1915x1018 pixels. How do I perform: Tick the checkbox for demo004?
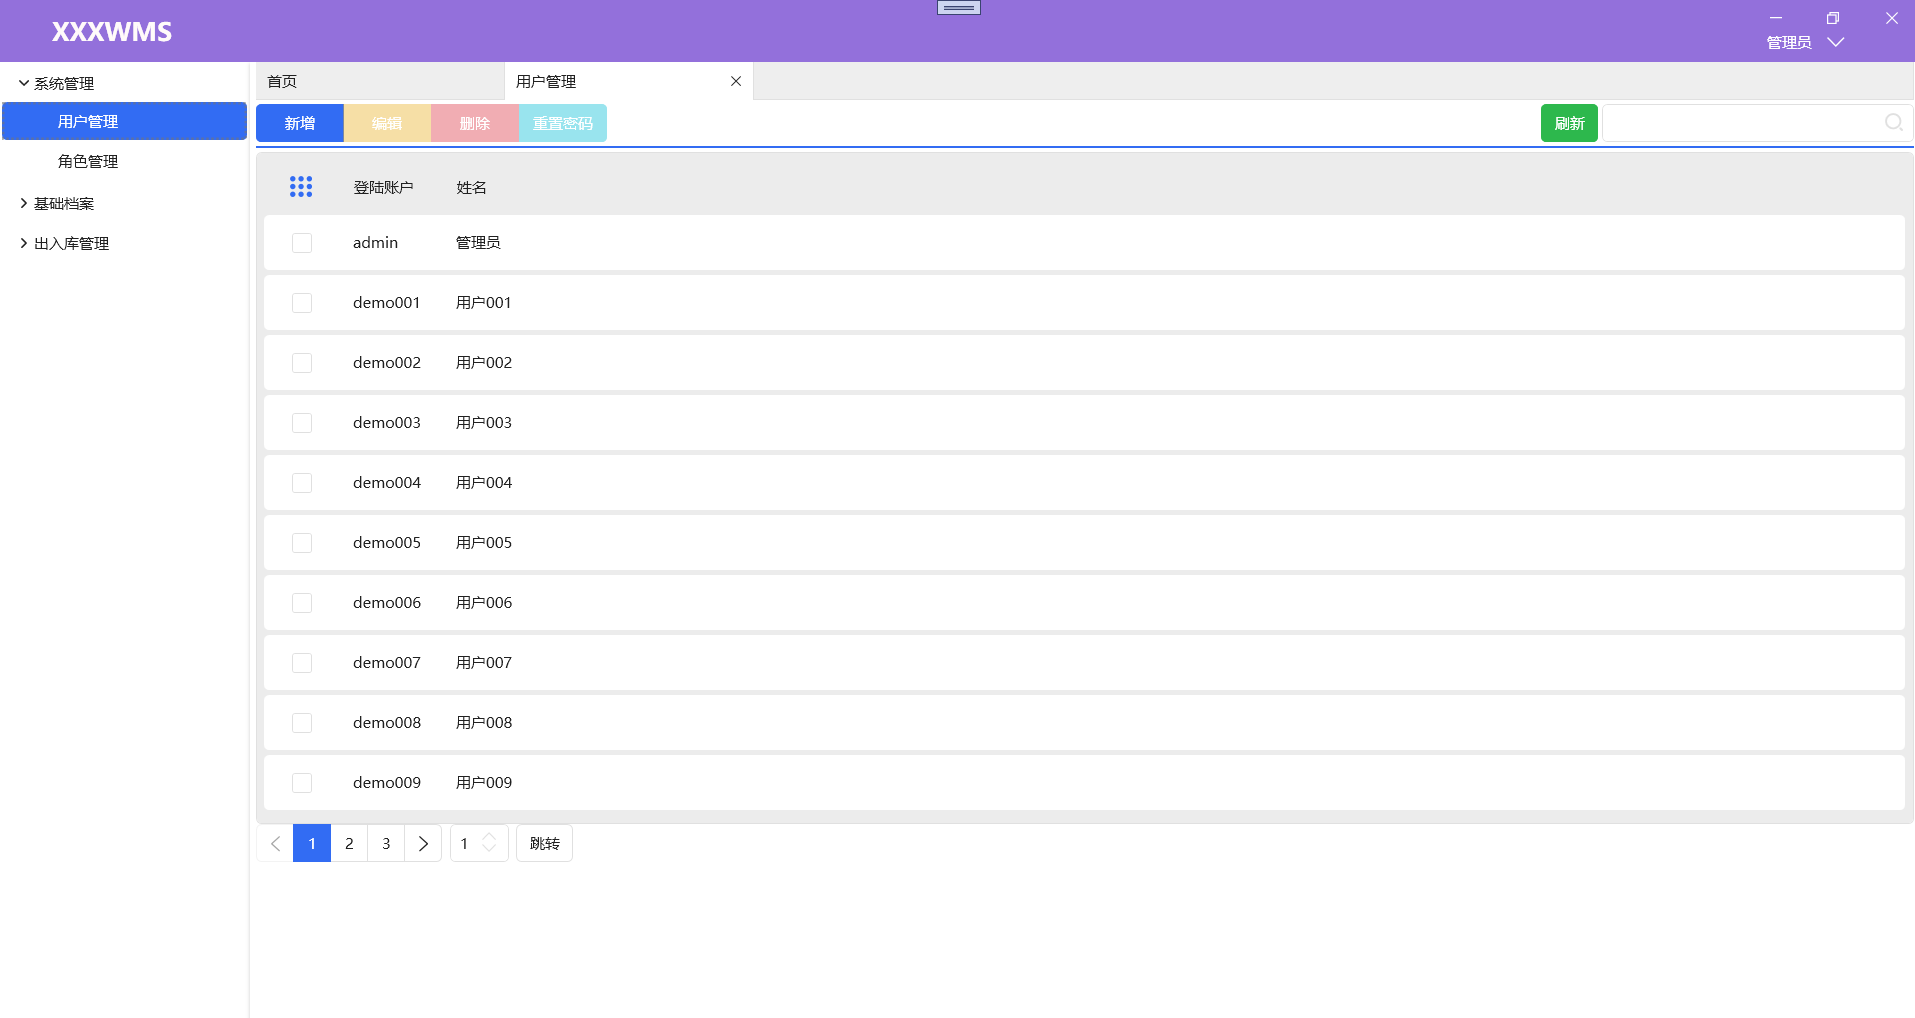pos(302,483)
